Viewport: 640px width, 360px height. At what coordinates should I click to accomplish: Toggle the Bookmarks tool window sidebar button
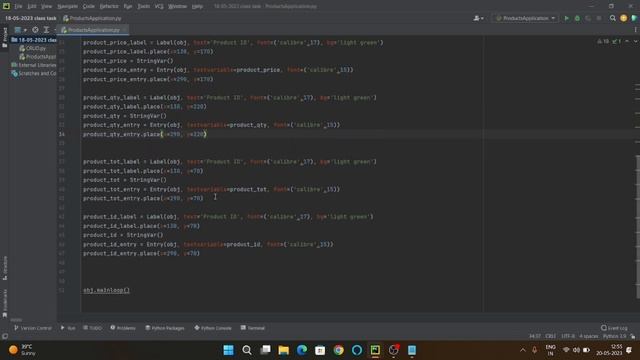(x=5, y=303)
